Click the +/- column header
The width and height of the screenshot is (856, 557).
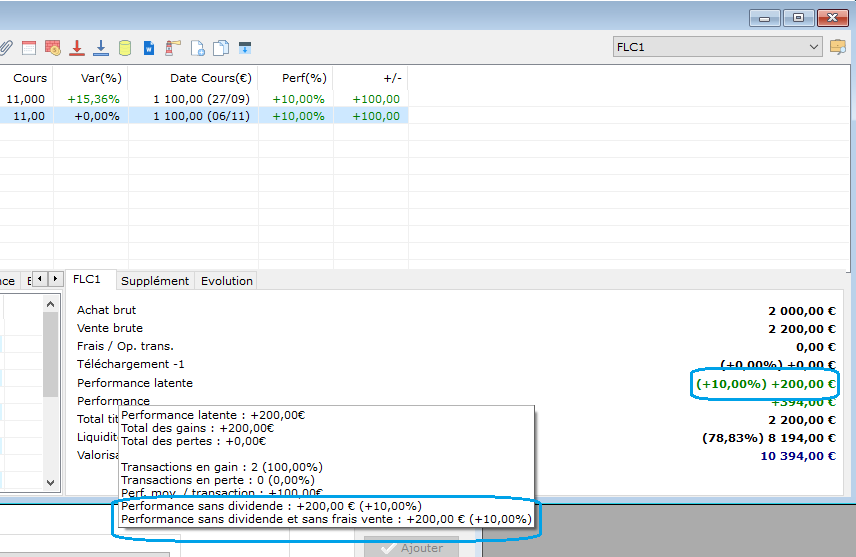tap(371, 78)
